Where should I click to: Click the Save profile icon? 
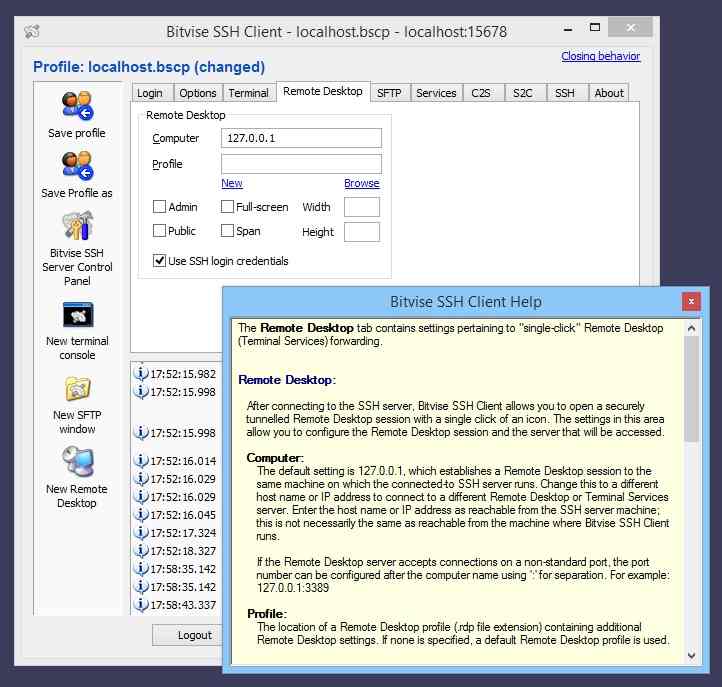[77, 106]
